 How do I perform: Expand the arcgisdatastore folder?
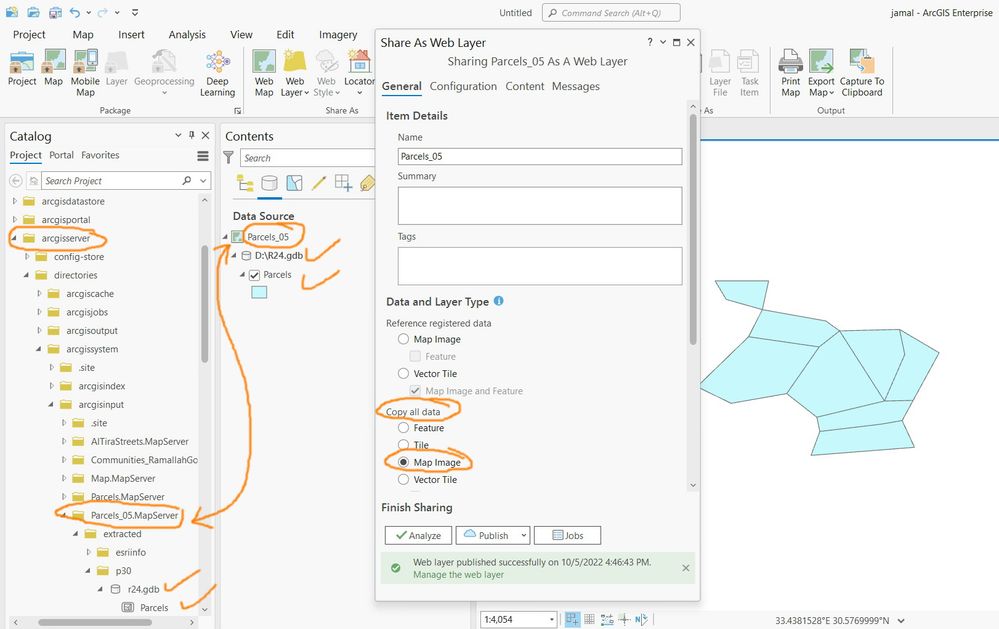click(15, 201)
